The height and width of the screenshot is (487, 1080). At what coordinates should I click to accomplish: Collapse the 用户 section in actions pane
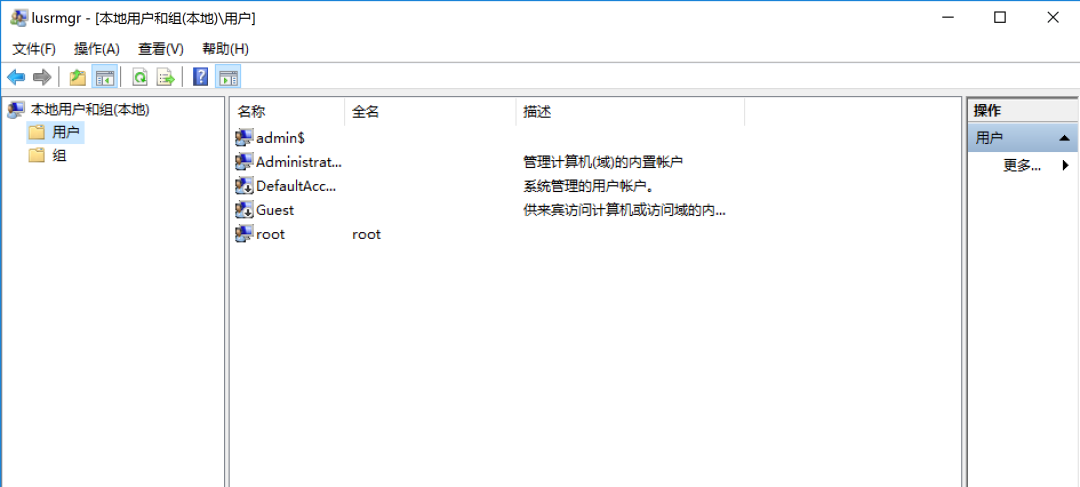pyautogui.click(x=1065, y=138)
